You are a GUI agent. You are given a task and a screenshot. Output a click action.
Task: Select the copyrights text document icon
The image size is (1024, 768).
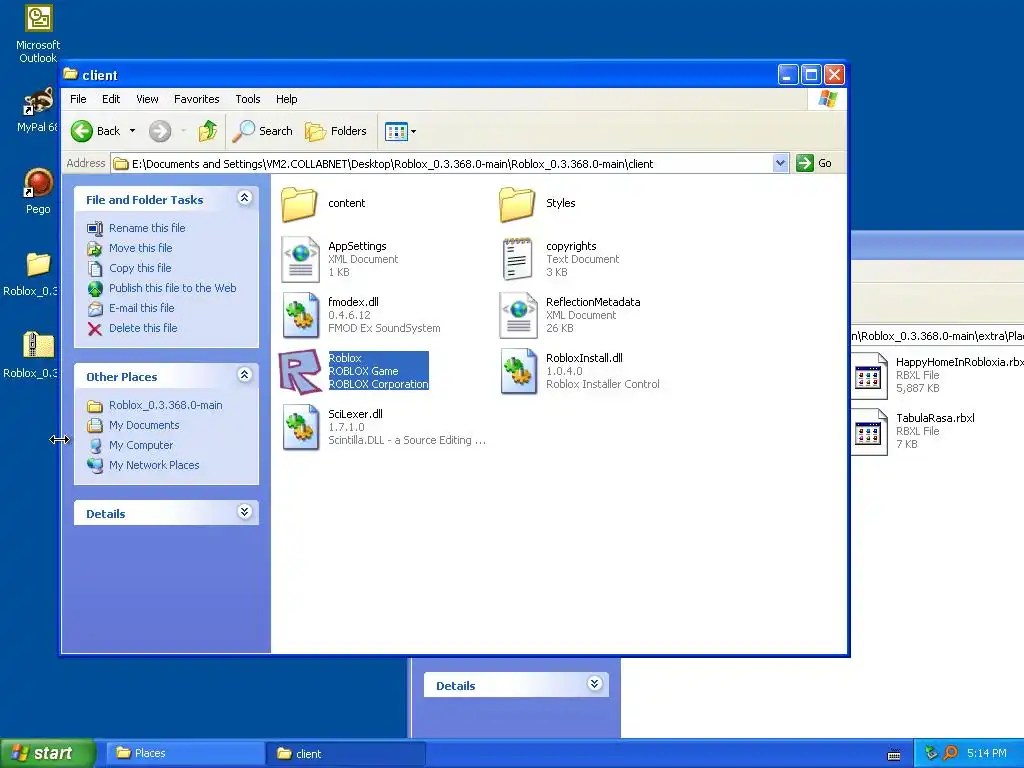[517, 259]
